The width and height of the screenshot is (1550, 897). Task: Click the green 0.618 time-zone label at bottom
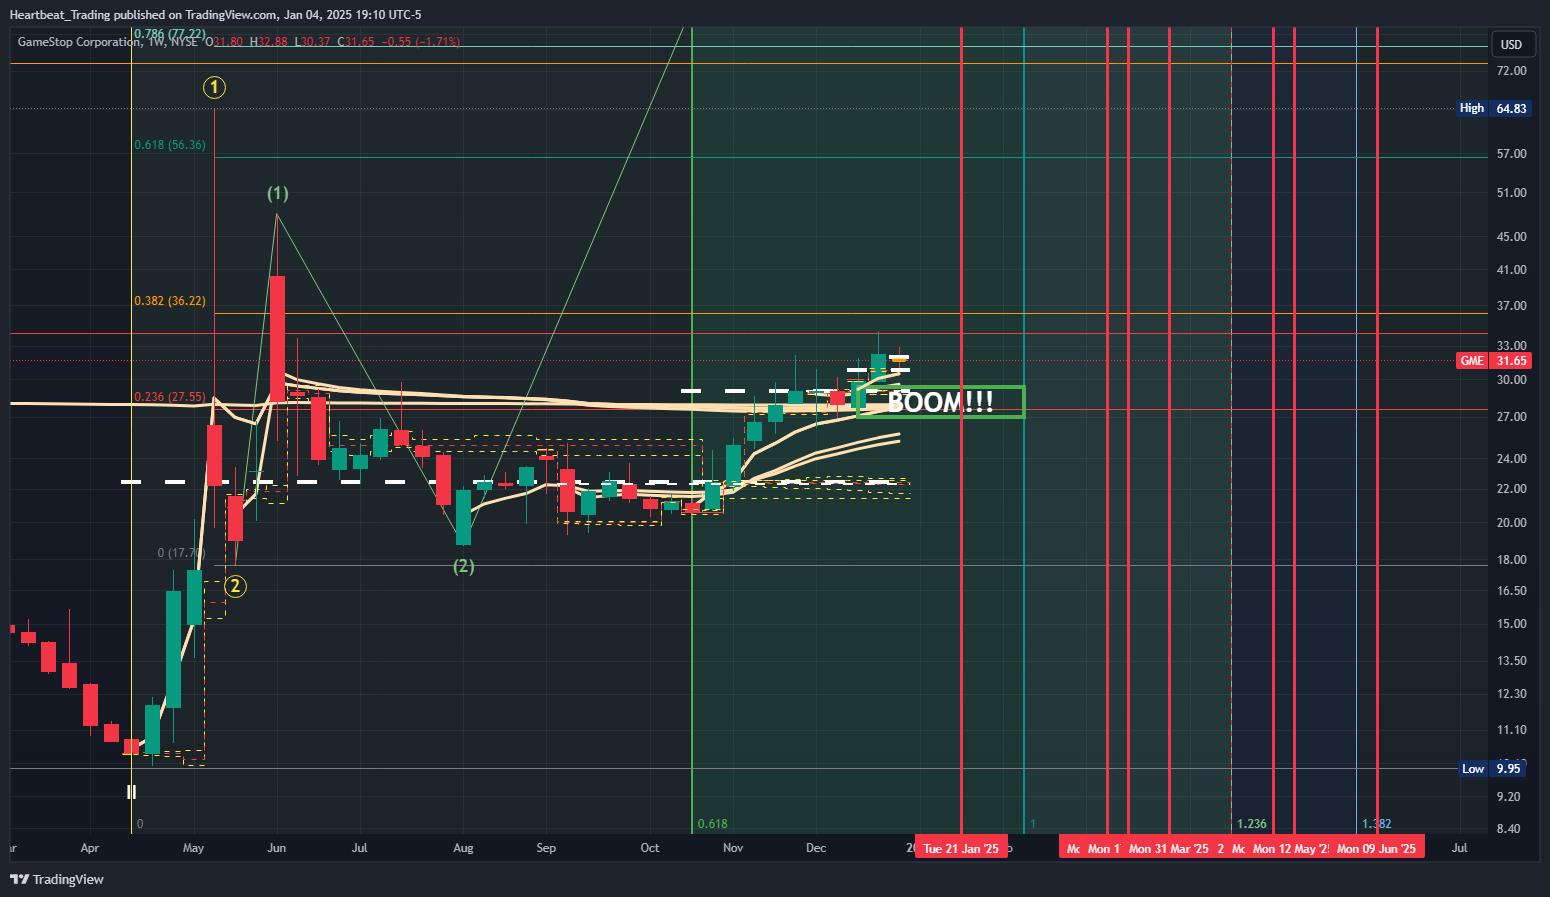(712, 824)
